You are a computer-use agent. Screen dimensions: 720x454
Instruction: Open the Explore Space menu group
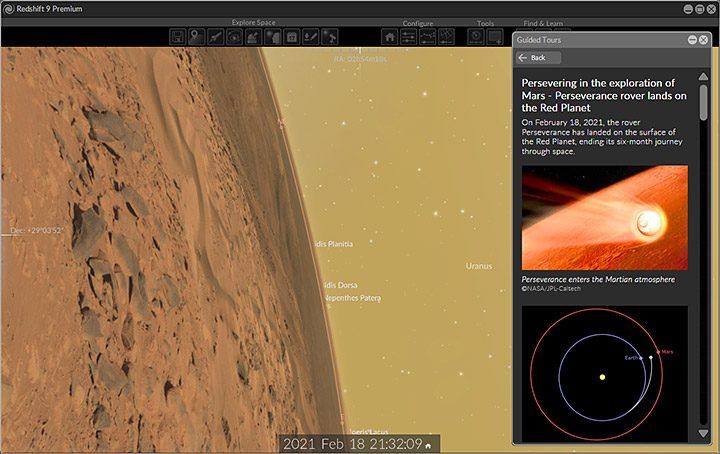click(253, 22)
